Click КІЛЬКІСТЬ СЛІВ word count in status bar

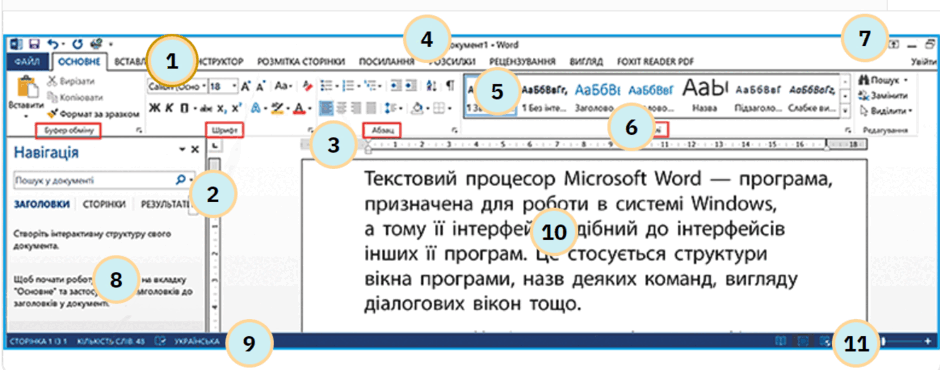(111, 341)
